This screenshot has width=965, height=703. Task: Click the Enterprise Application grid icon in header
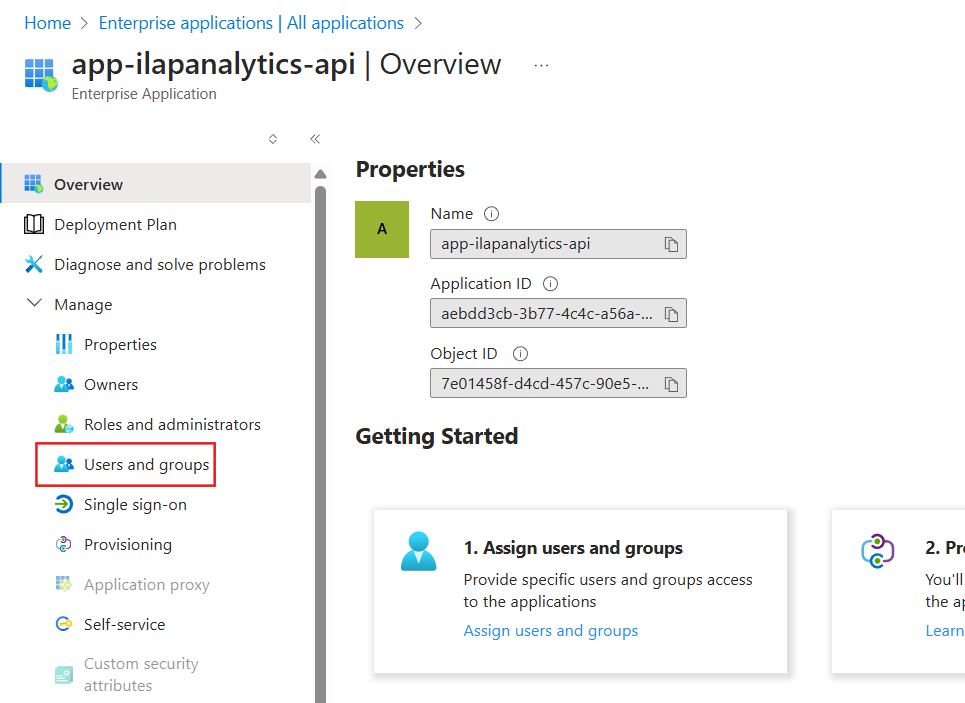41,75
